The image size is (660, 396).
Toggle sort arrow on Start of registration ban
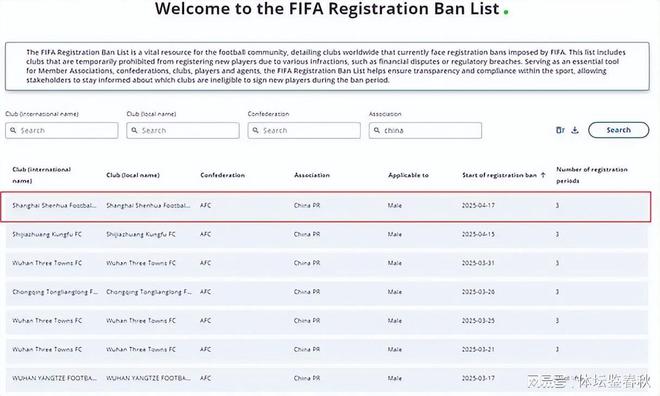[543, 175]
